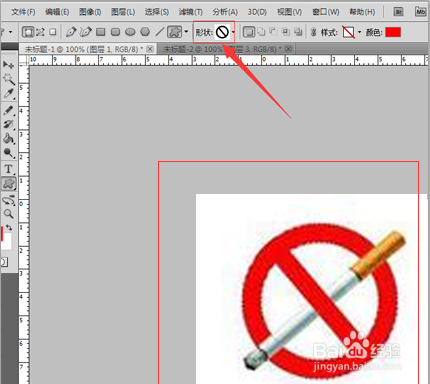This screenshot has height=384, width=430.
Task: Open the 分析(A) menu
Action: tap(225, 12)
